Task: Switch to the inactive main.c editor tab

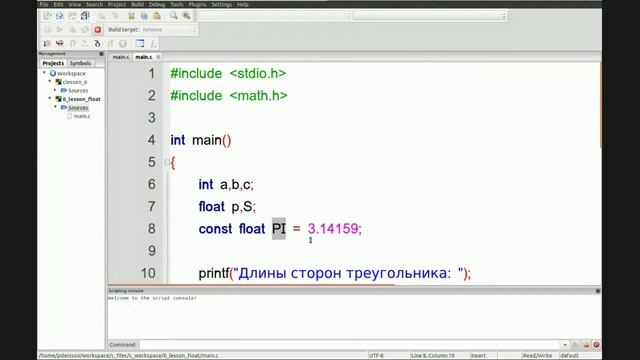Action: pos(121,57)
